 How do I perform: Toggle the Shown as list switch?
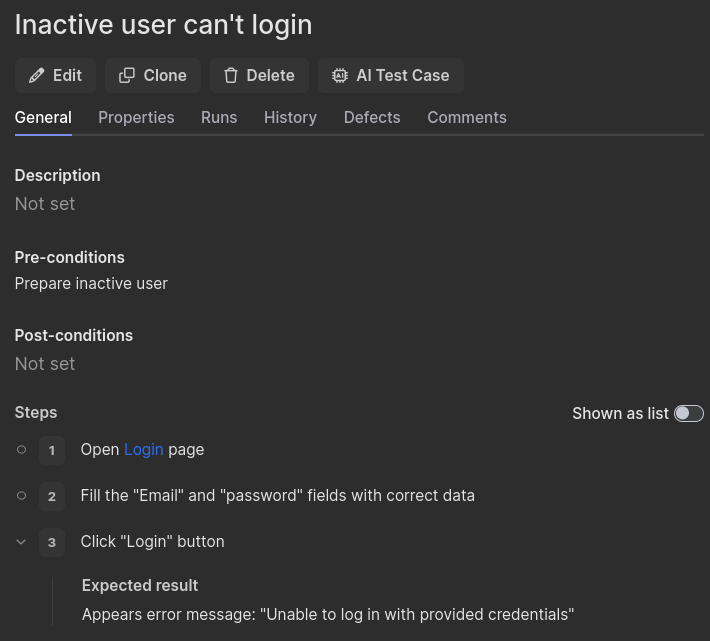coord(688,414)
